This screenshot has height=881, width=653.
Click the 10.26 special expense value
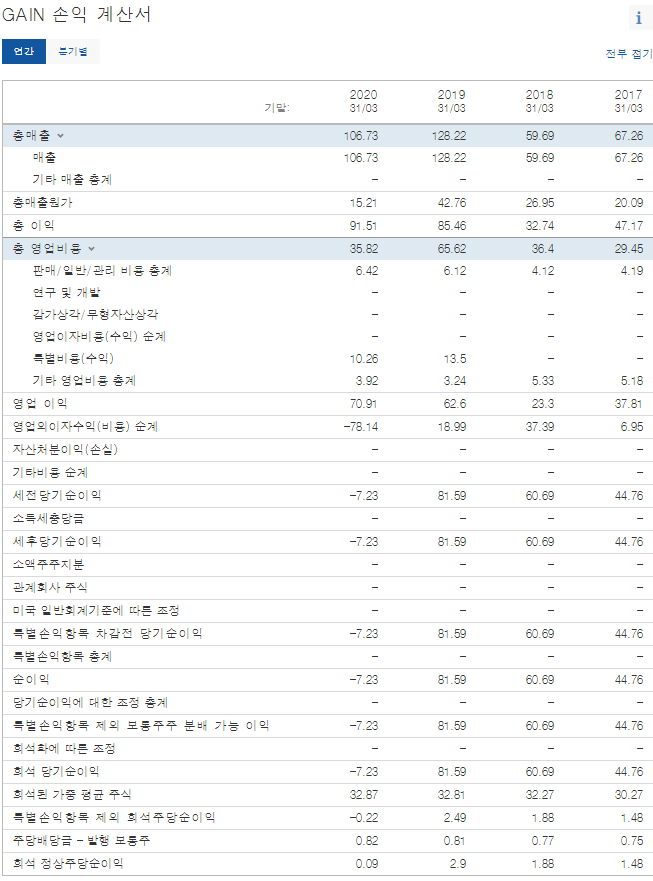pyautogui.click(x=364, y=358)
